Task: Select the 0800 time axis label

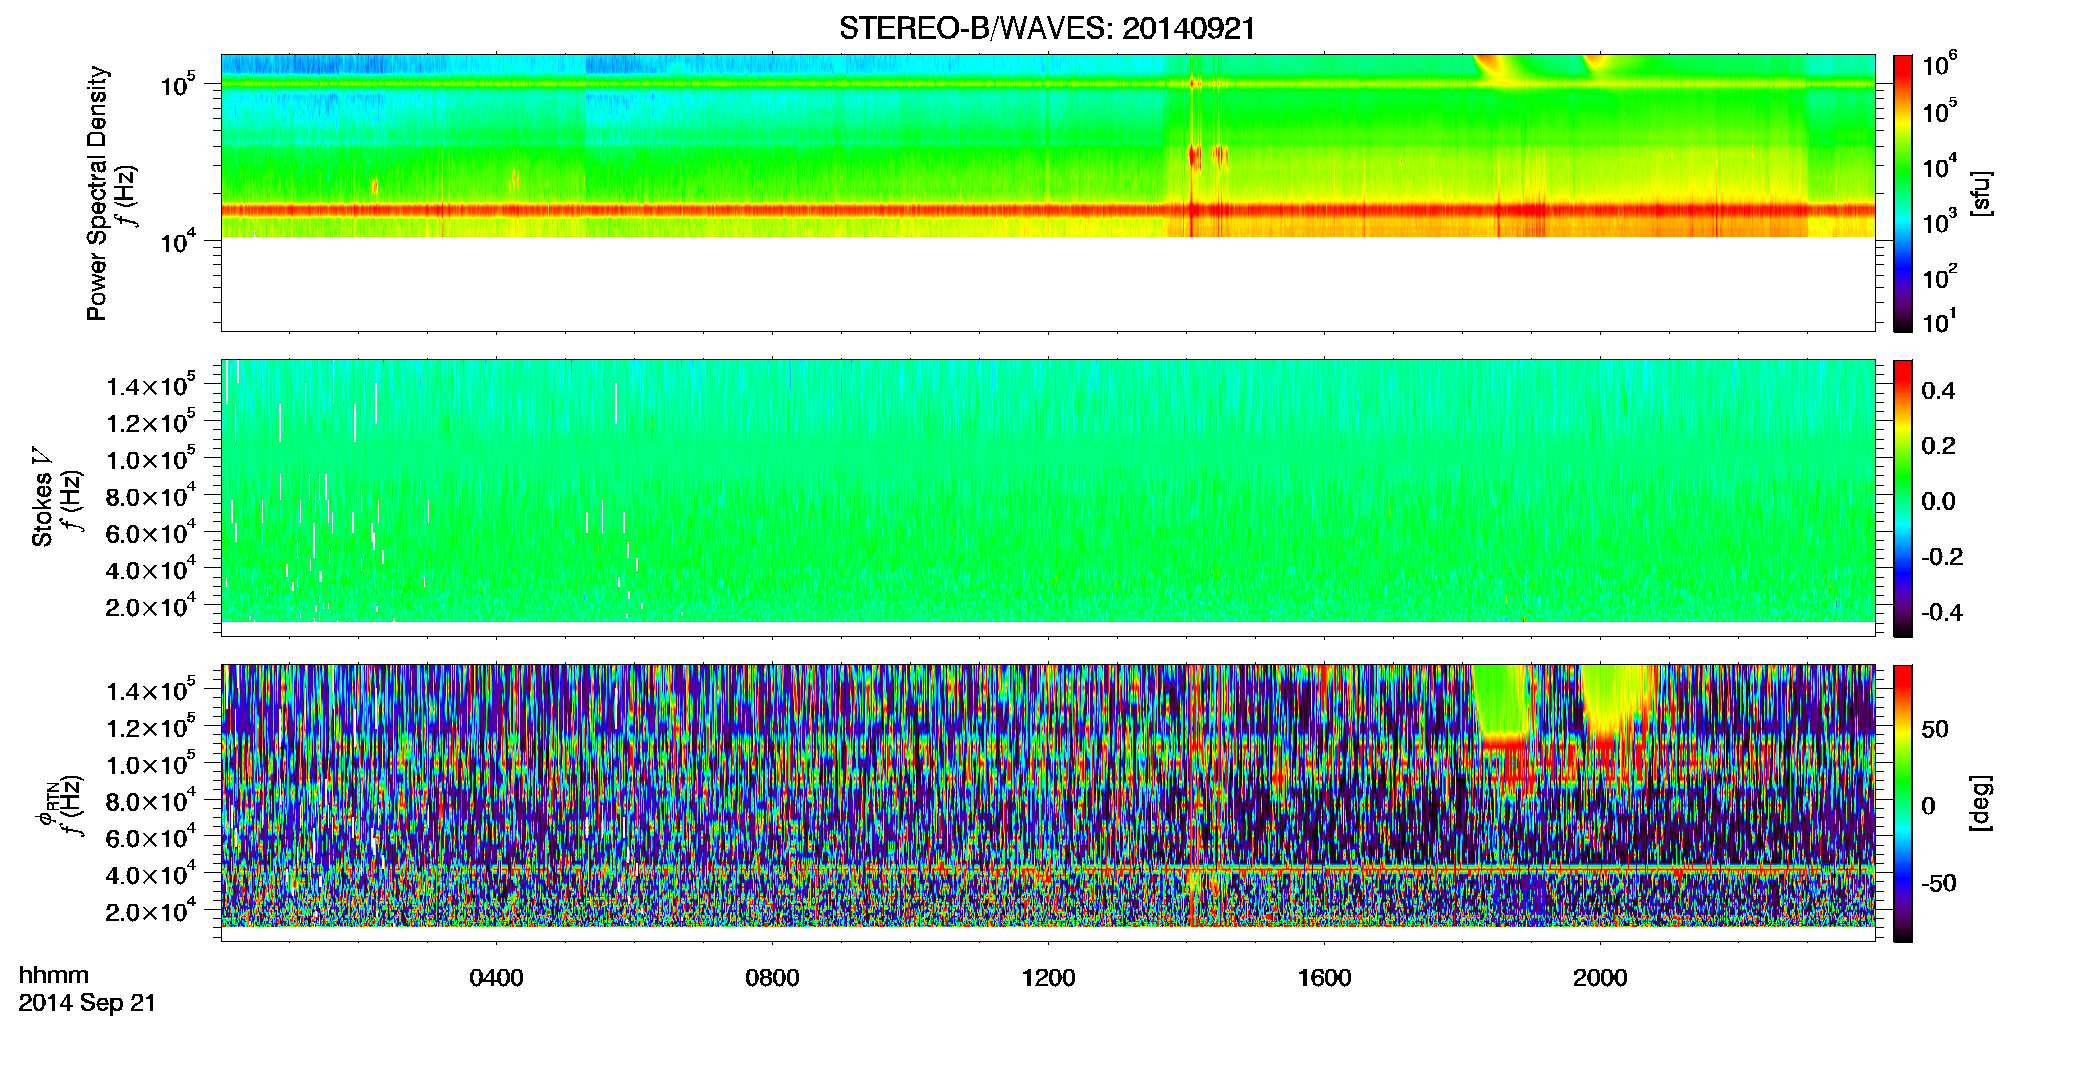Action: [772, 978]
